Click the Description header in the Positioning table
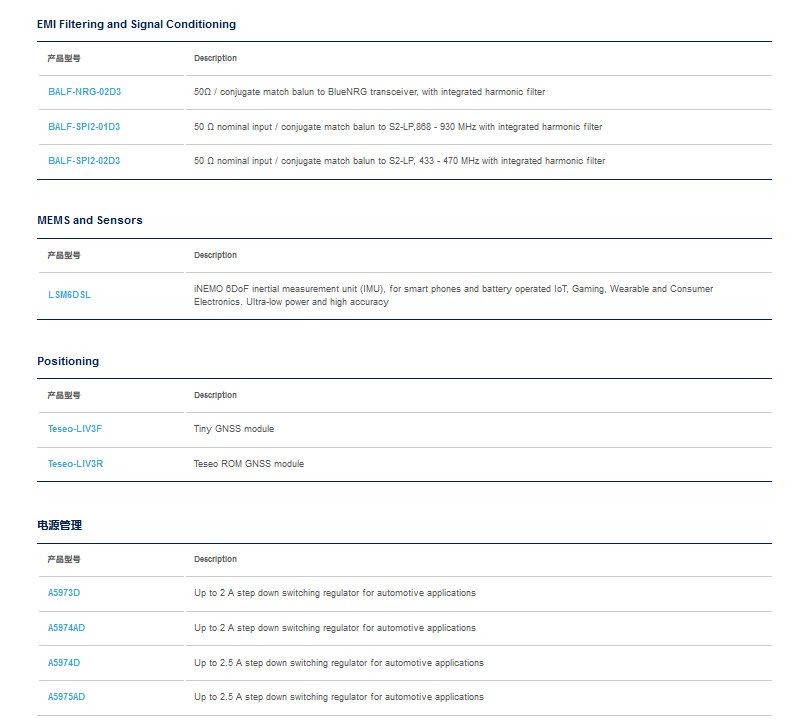Image resolution: width=812 pixels, height=725 pixels. (x=215, y=395)
